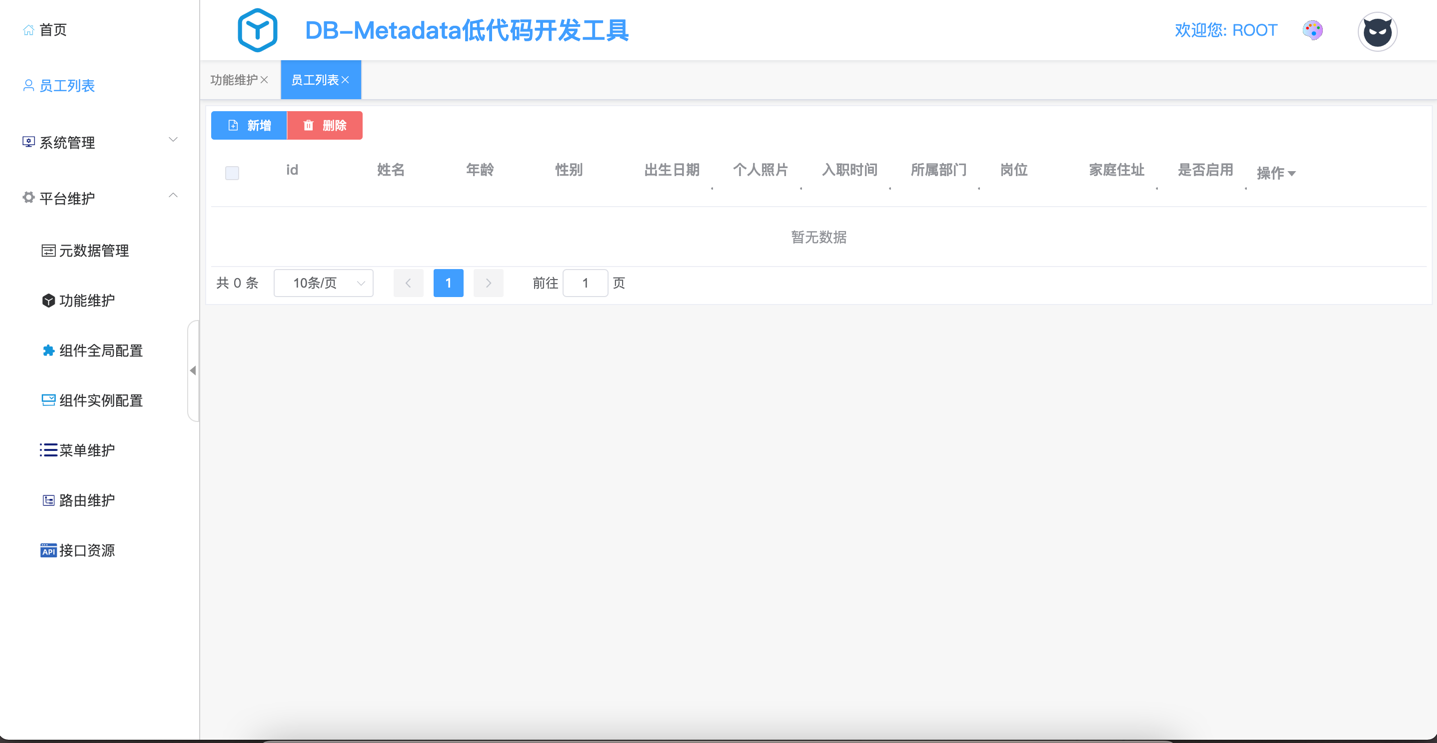This screenshot has width=1437, height=743.
Task: Open the color palette theme icon
Action: [x=1312, y=30]
